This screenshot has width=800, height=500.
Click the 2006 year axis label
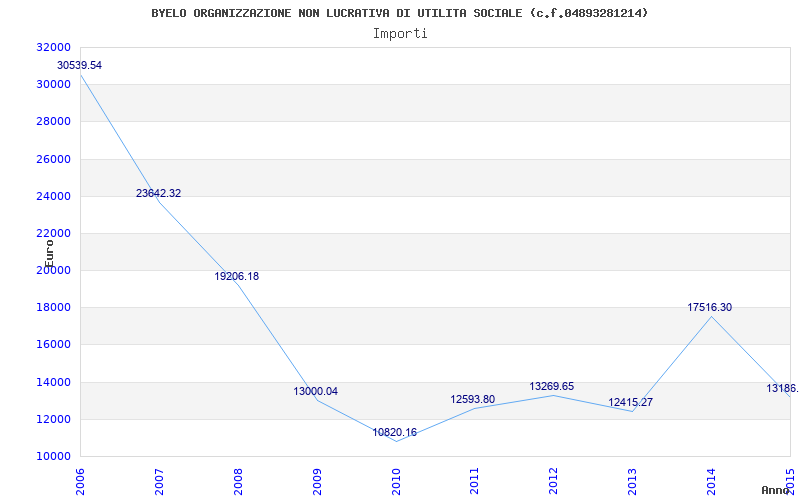(x=80, y=481)
